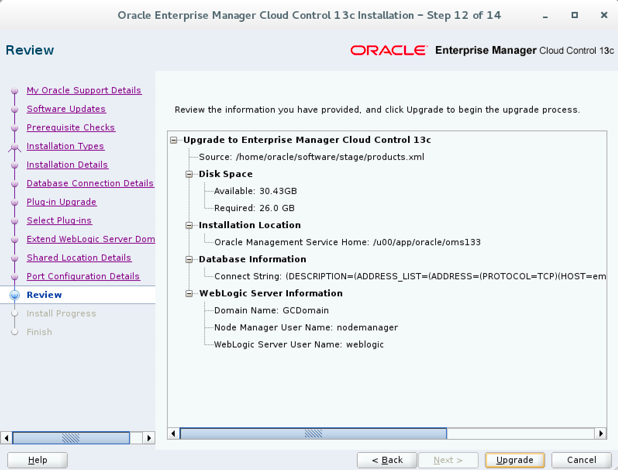Viewport: 618px width, 470px height.
Task: Select the Connect String row
Action: pos(410,276)
